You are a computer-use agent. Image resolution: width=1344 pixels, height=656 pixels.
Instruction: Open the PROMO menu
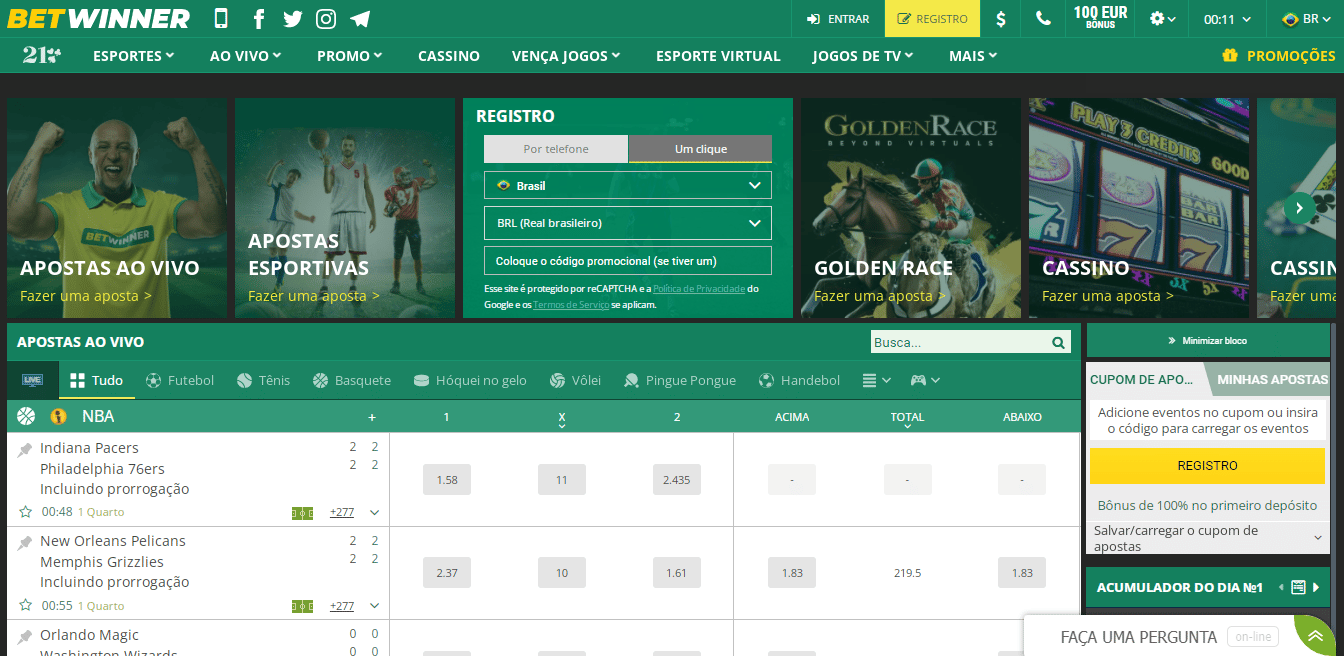(x=350, y=56)
